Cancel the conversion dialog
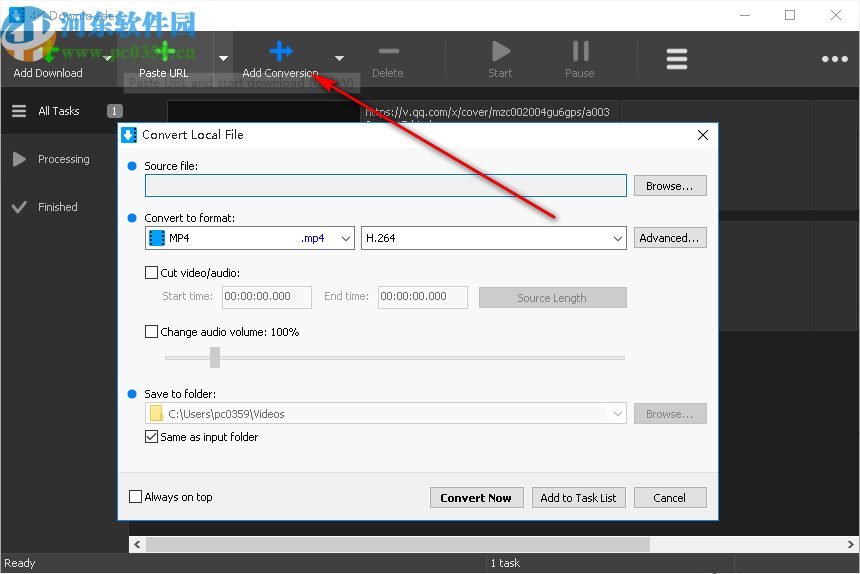This screenshot has width=860, height=574. coord(670,498)
